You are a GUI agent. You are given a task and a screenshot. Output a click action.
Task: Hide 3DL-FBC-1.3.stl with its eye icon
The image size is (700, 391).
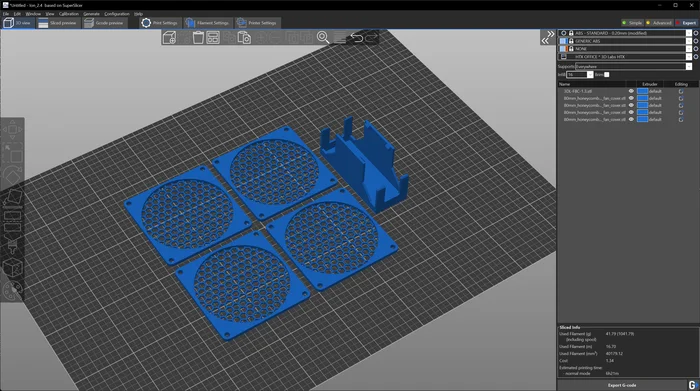(631, 91)
